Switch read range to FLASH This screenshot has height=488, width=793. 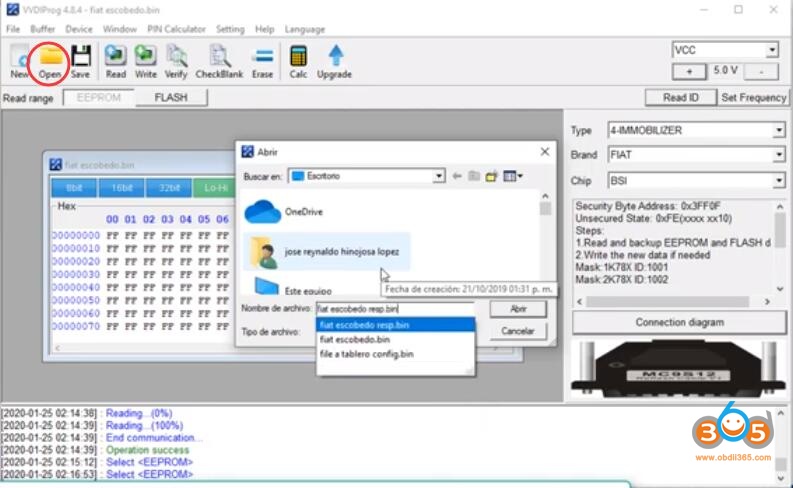171,98
